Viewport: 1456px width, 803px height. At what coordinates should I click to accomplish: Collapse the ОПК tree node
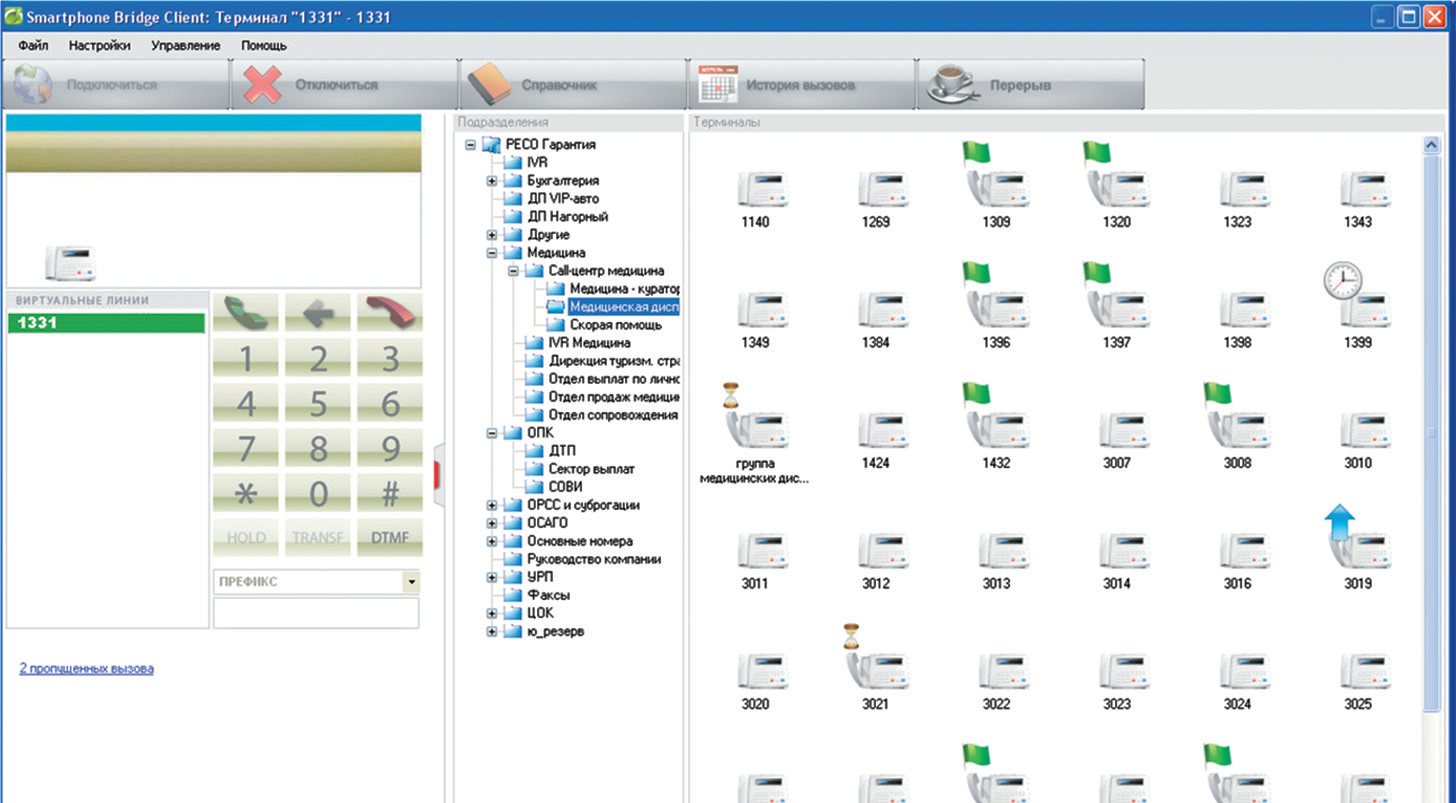[492, 433]
